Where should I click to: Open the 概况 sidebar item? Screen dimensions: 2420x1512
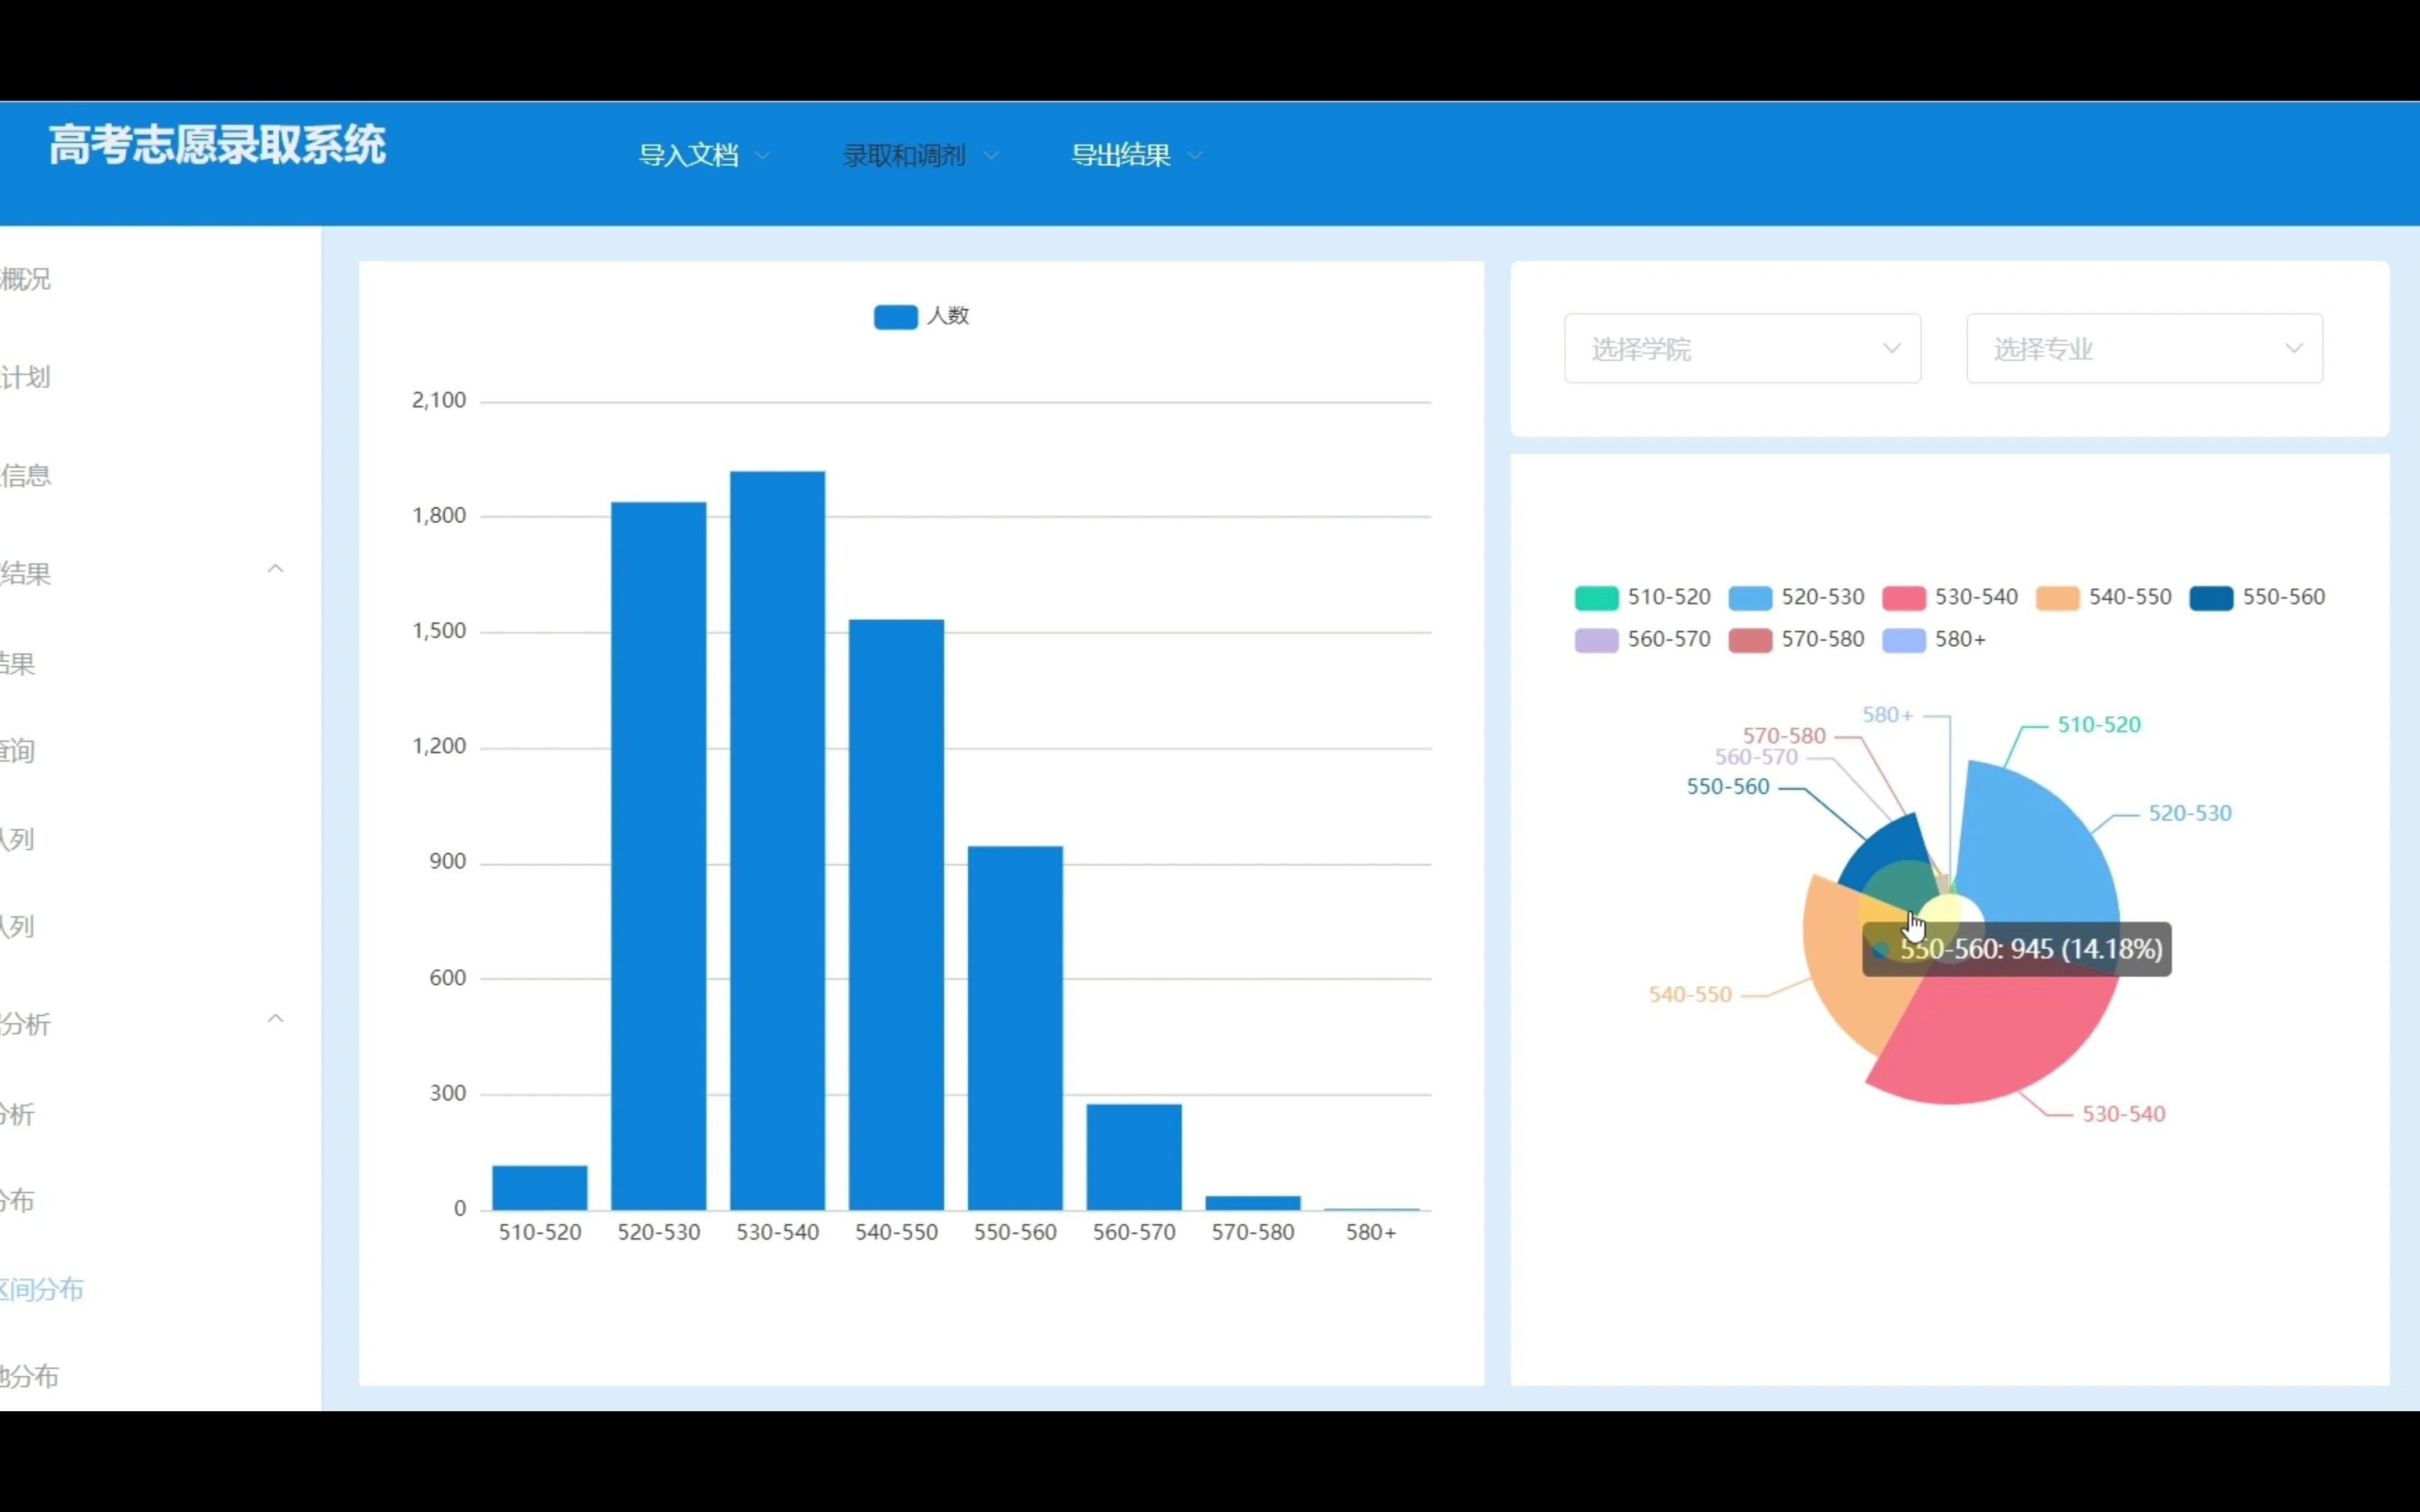pyautogui.click(x=26, y=279)
